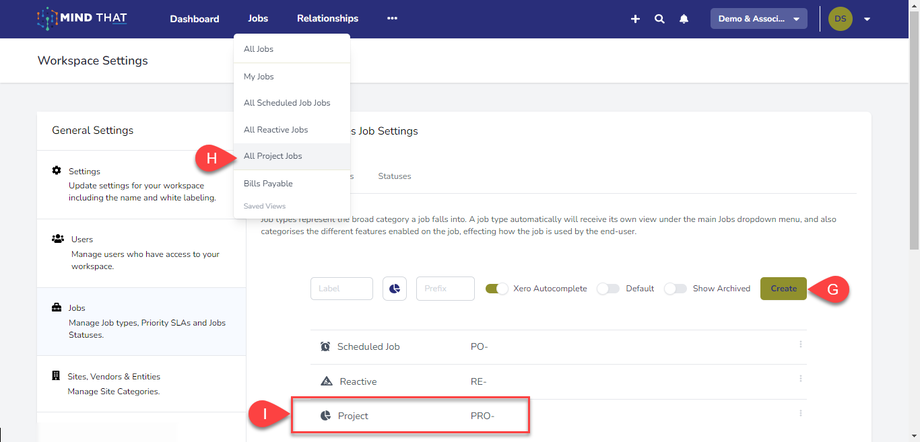This screenshot has height=442, width=920.
Task: Open the more options ellipsis in navbar
Action: coord(392,19)
